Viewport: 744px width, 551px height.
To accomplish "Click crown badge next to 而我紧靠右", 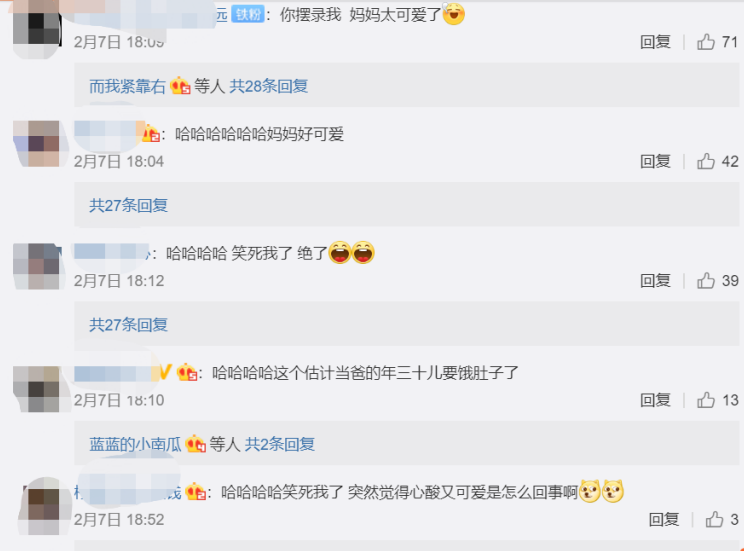I will [x=180, y=86].
